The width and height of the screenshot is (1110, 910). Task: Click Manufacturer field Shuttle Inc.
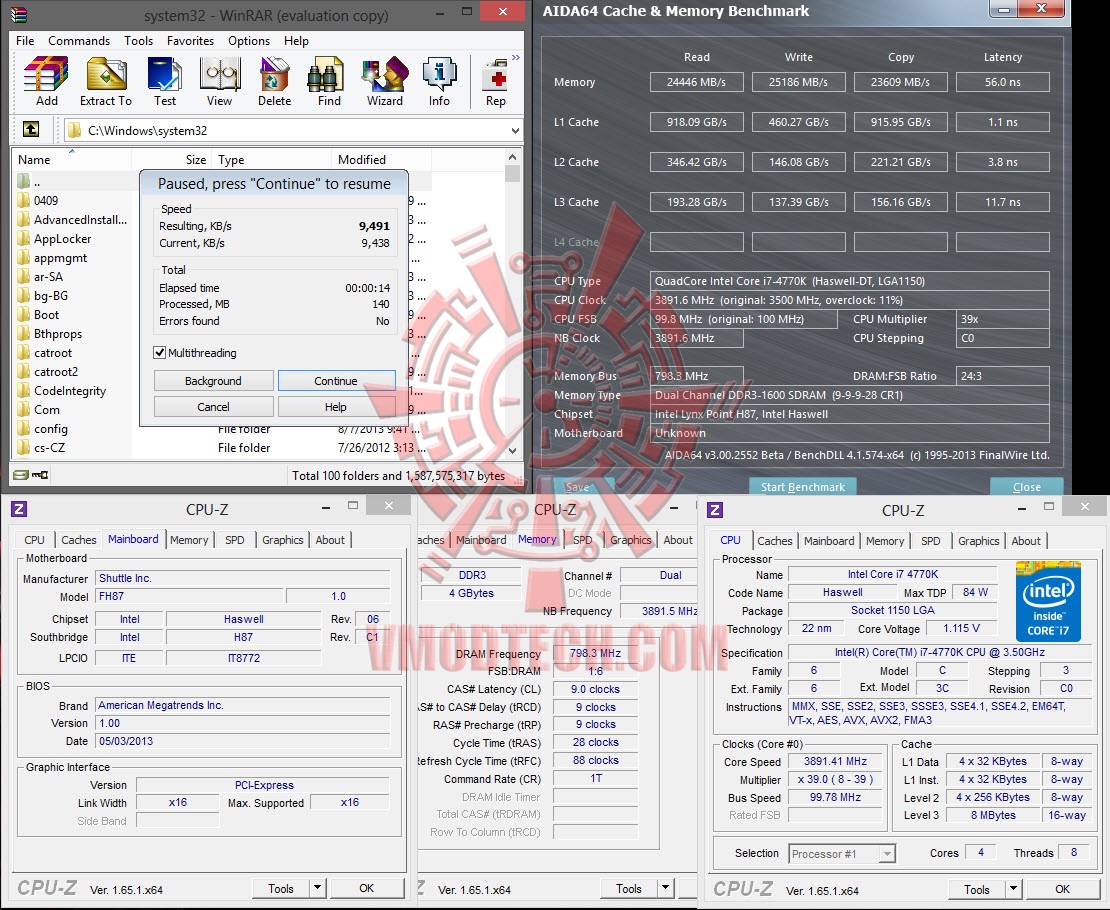[x=243, y=579]
